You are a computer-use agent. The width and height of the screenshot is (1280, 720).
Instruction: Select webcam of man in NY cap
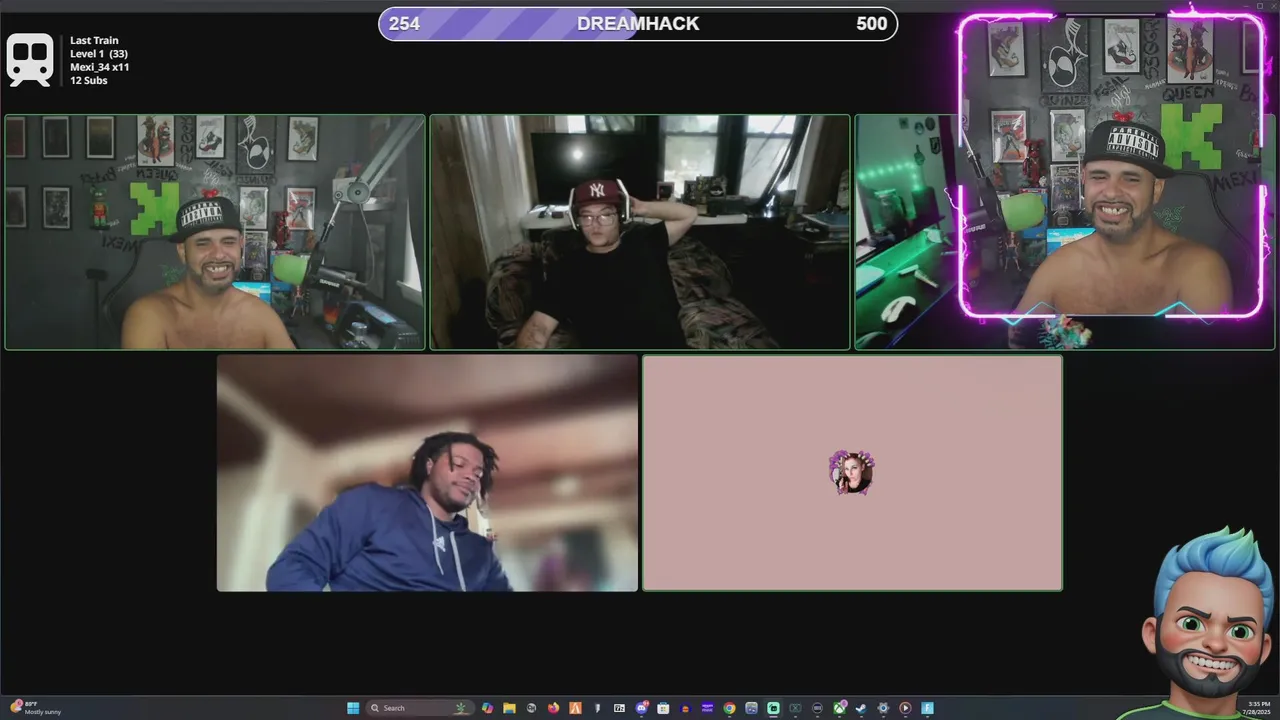pyautogui.click(x=640, y=232)
